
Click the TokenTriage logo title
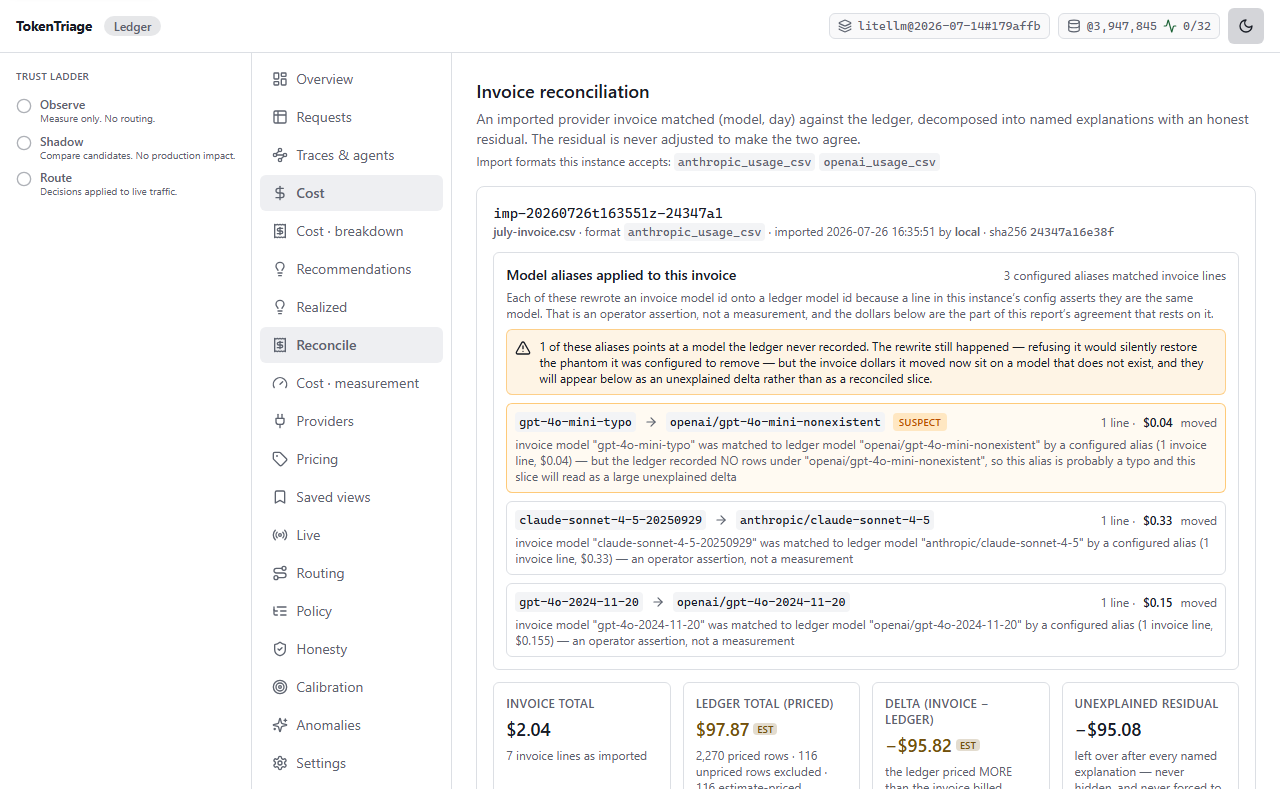pos(54,26)
